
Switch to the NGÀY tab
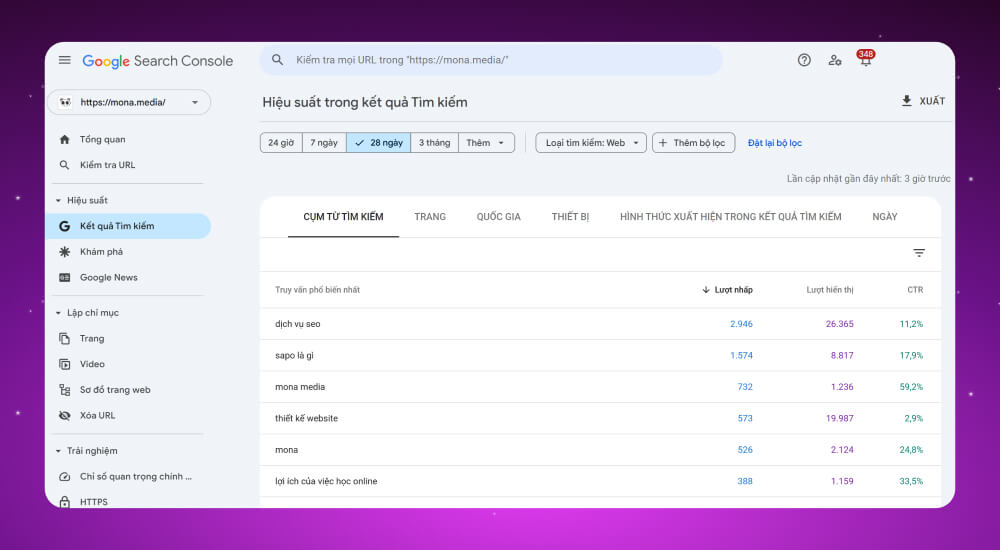885,217
